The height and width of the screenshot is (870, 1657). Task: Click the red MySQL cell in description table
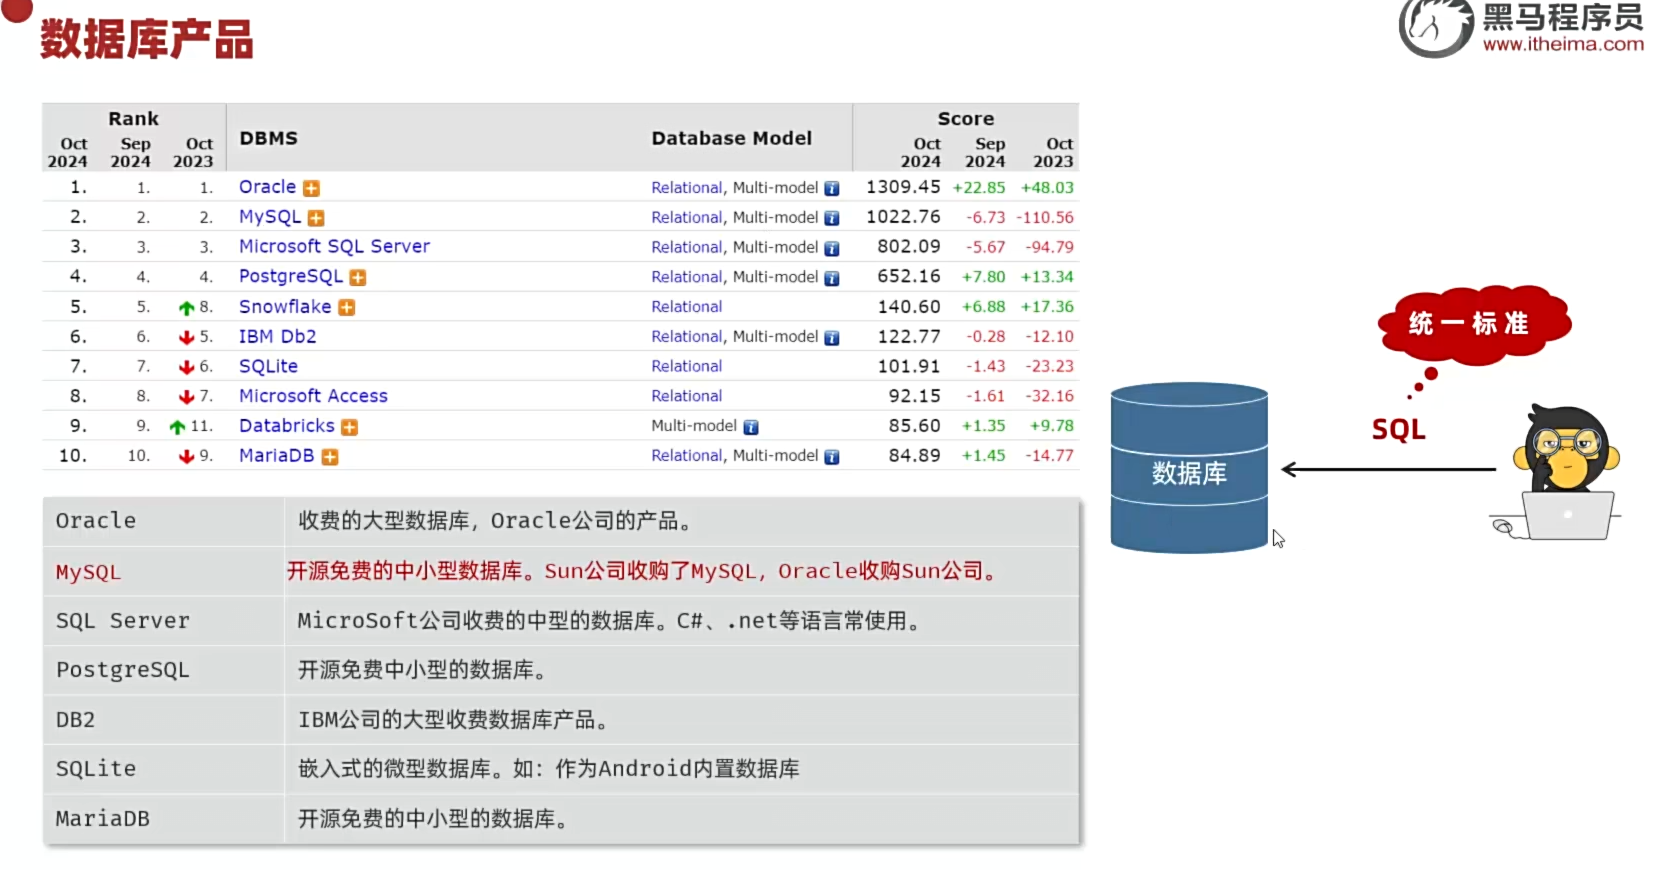tap(164, 571)
